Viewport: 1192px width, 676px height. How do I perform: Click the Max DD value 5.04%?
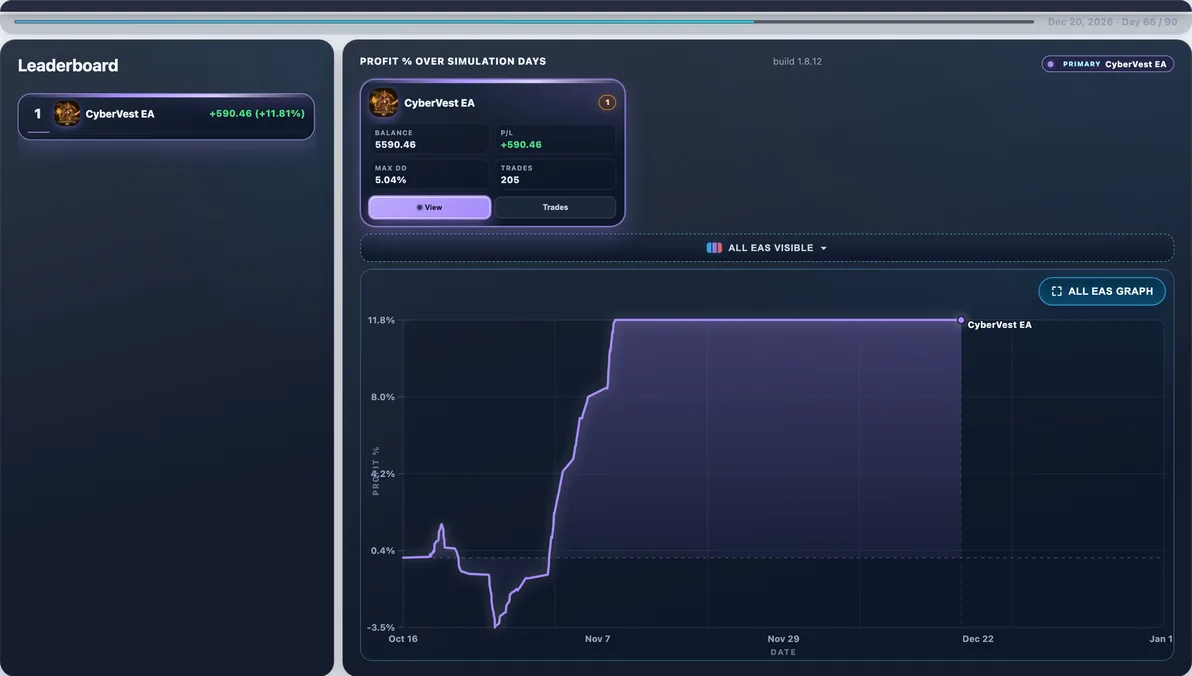coord(390,180)
